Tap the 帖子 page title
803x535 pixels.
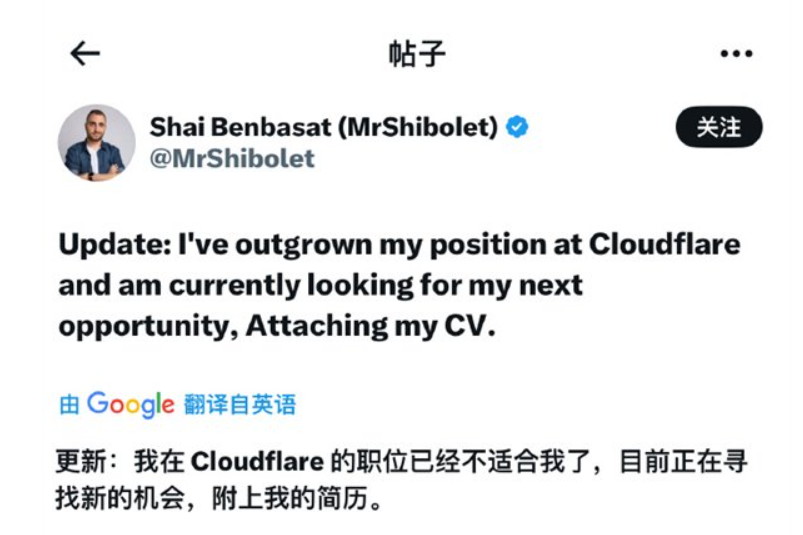[x=416, y=54]
